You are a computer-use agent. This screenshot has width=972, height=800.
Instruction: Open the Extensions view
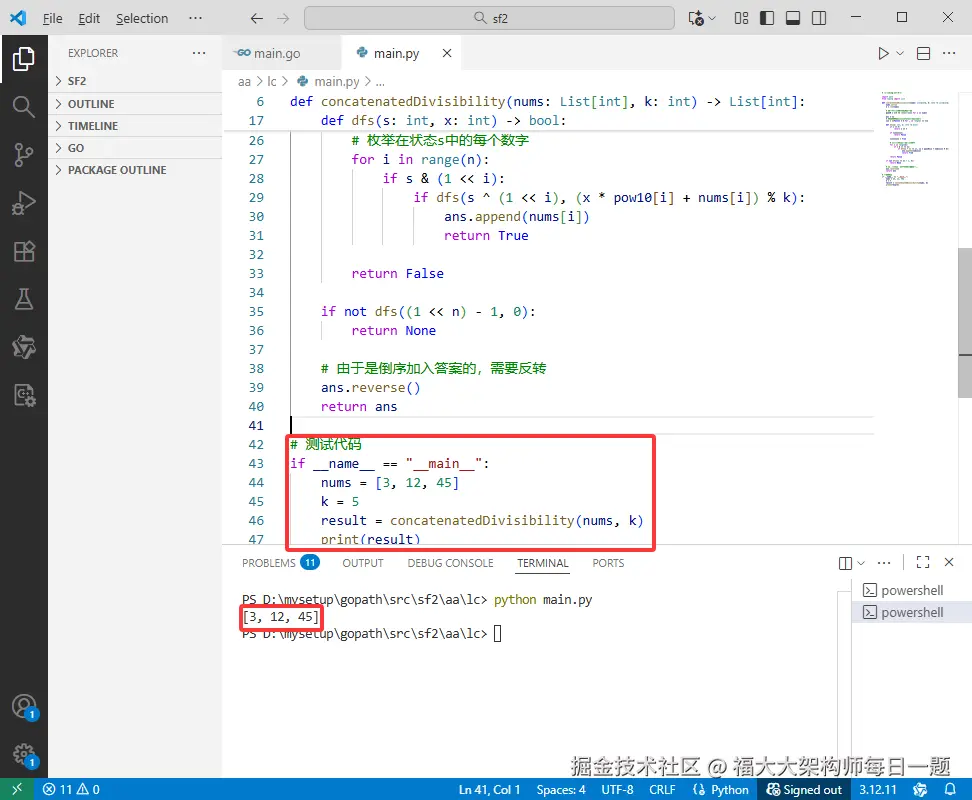pyautogui.click(x=24, y=251)
